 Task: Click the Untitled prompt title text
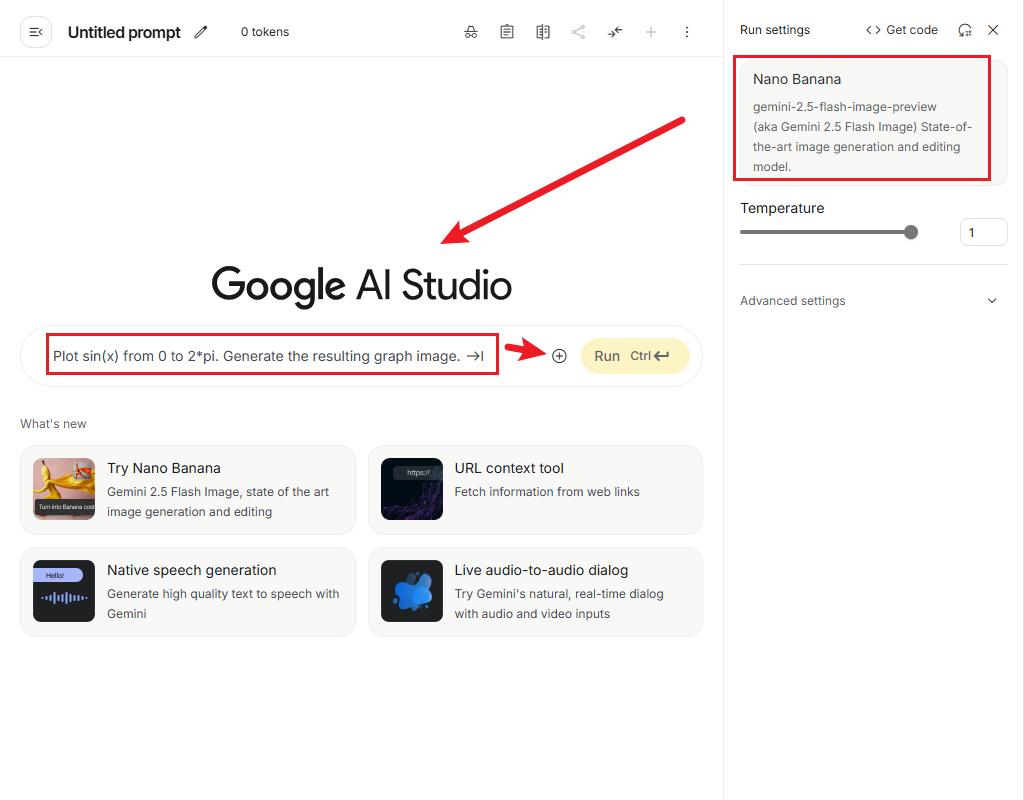[x=124, y=32]
